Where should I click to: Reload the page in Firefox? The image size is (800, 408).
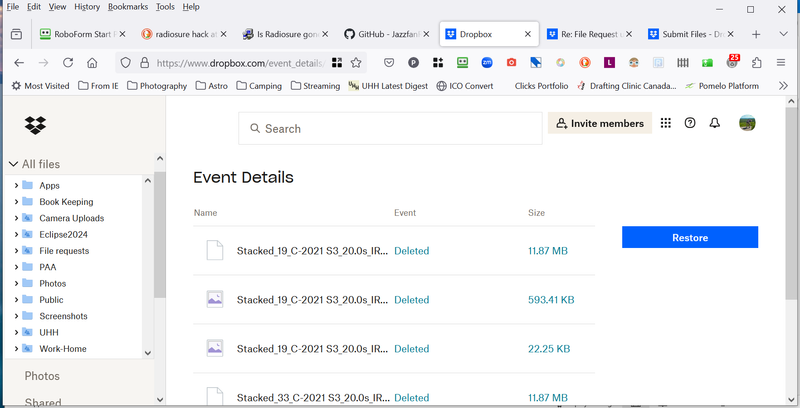67,62
